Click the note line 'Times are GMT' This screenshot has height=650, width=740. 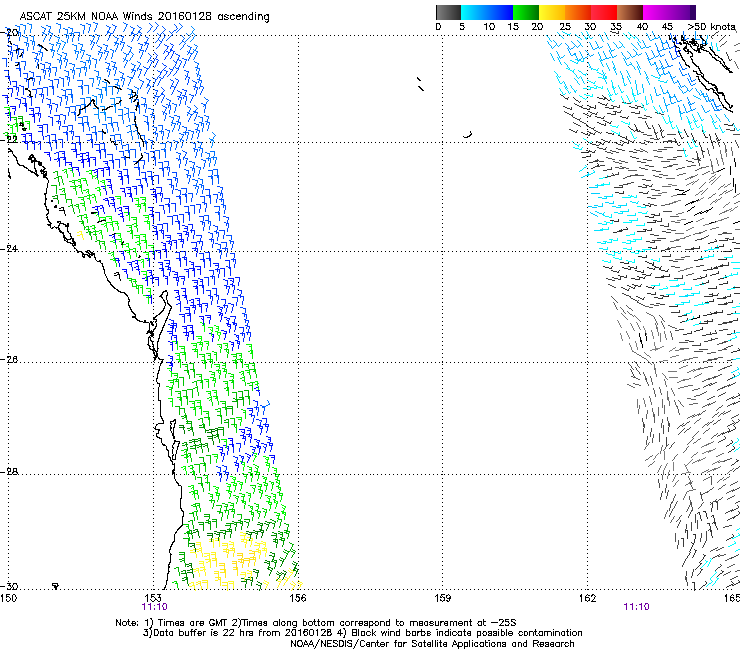coord(316,623)
